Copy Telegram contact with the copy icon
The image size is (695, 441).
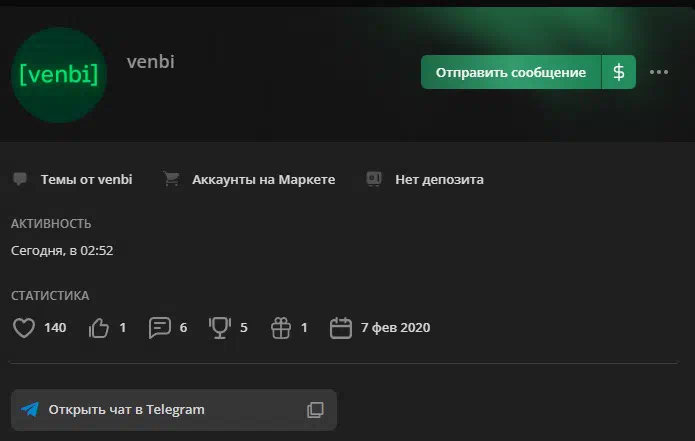click(x=315, y=410)
